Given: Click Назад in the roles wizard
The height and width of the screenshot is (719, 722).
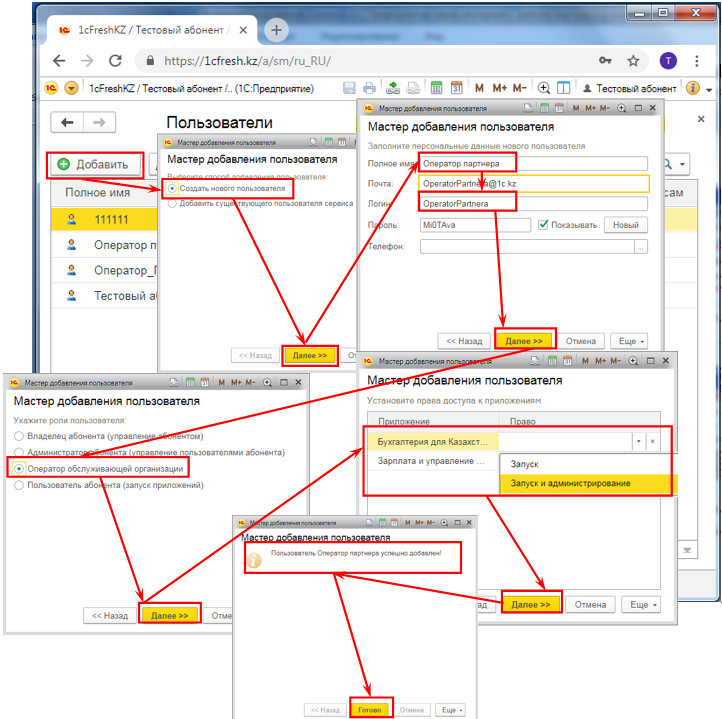Looking at the screenshot, I should click(110, 616).
